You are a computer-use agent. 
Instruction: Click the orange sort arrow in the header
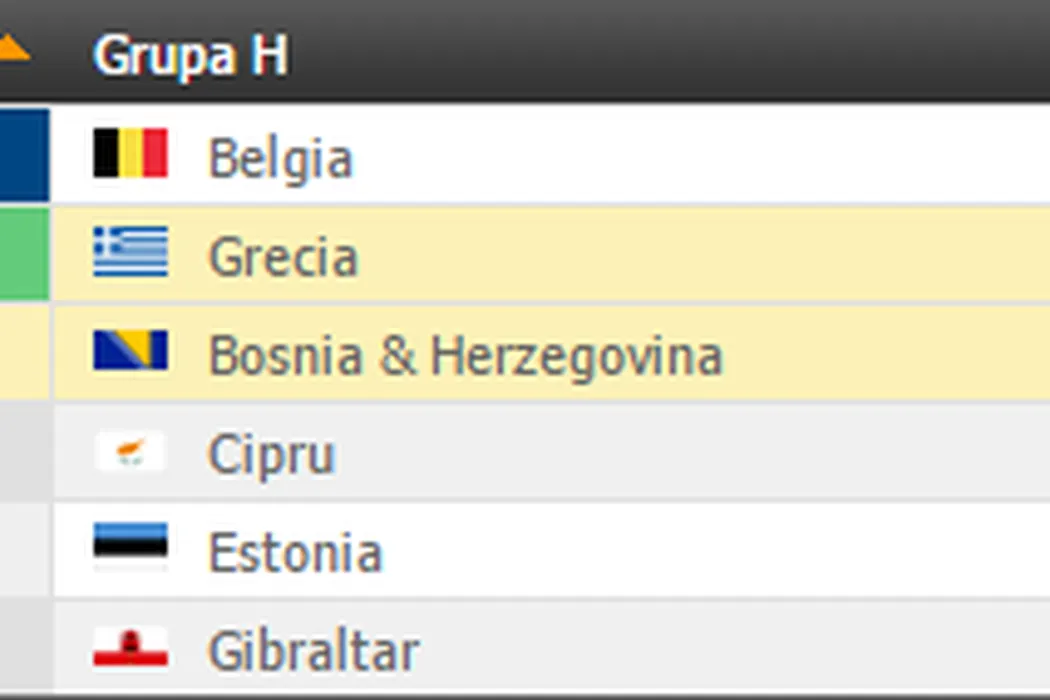(x=12, y=47)
